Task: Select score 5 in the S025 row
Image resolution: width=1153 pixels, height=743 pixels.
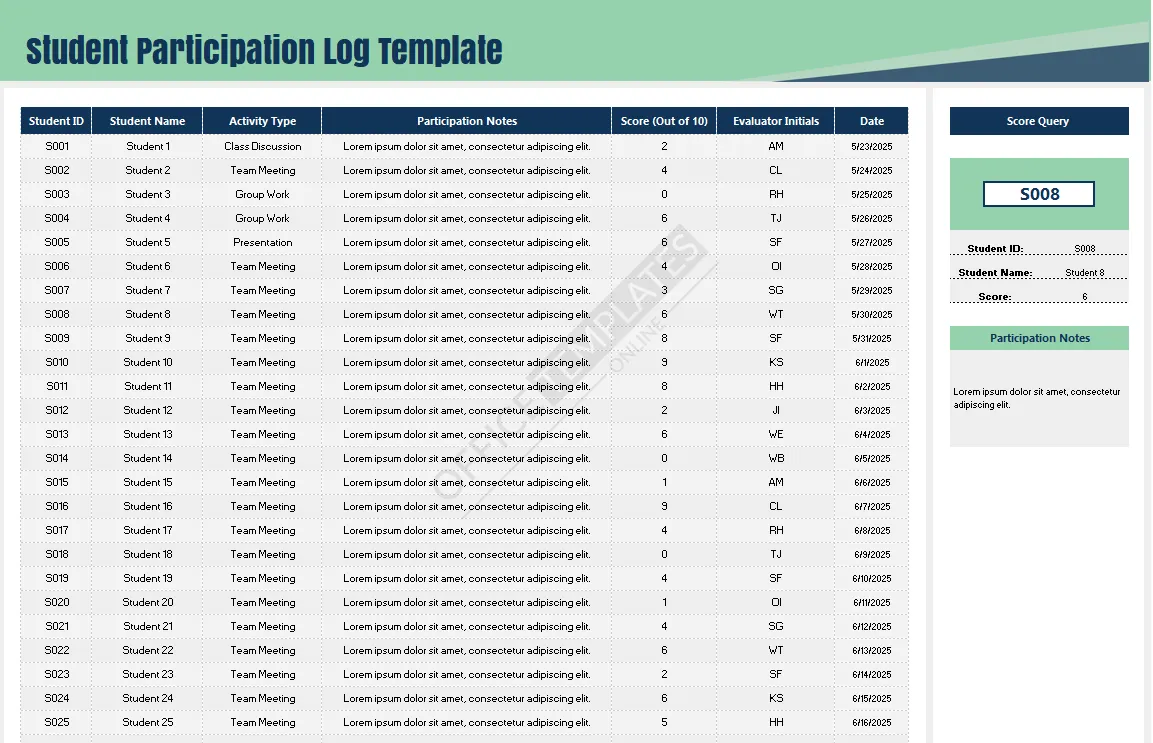Action: [664, 722]
